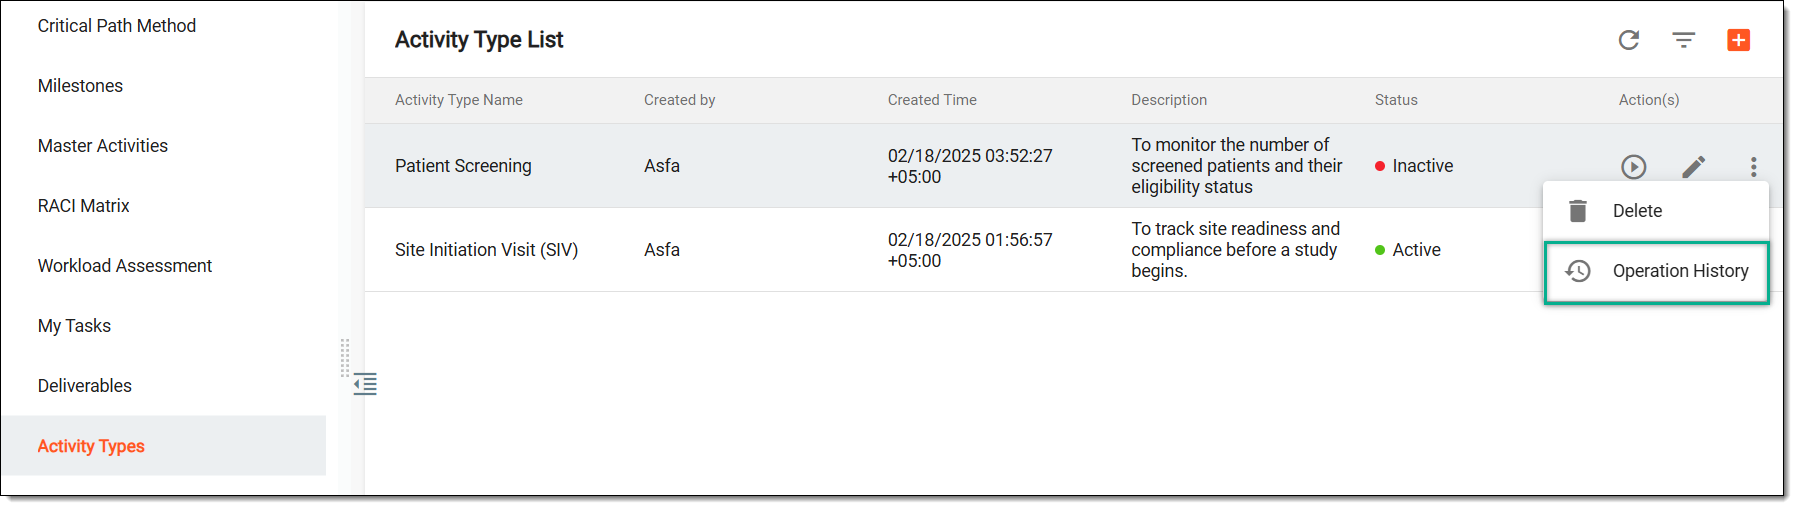Collapse the sidebar with indent icon
1796x508 pixels.
pyautogui.click(x=365, y=384)
